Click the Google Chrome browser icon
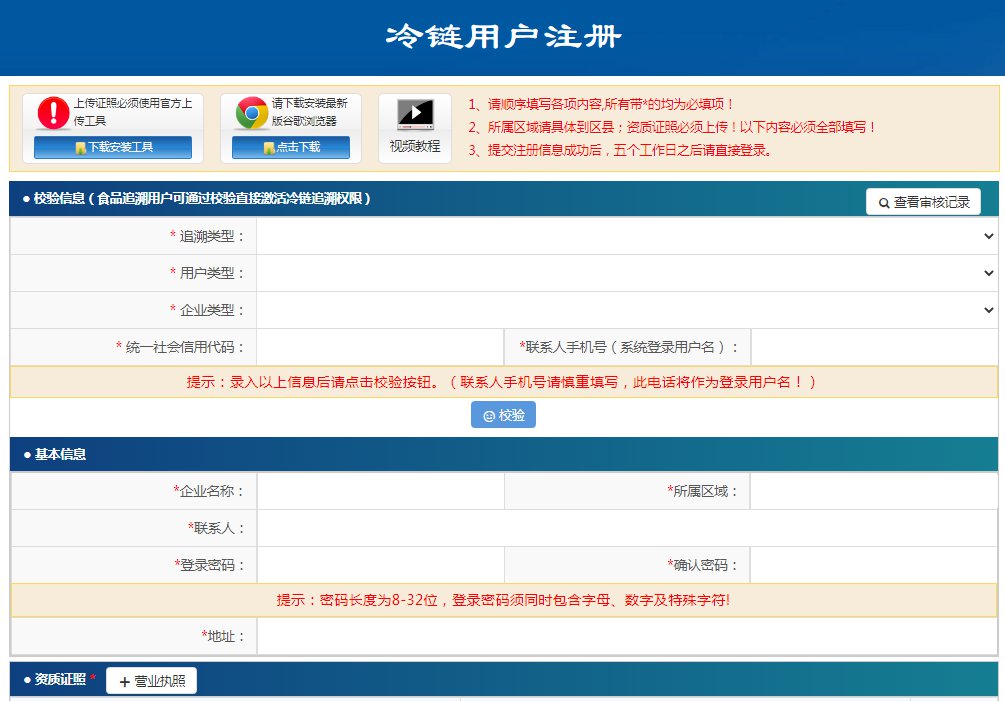 click(x=251, y=113)
